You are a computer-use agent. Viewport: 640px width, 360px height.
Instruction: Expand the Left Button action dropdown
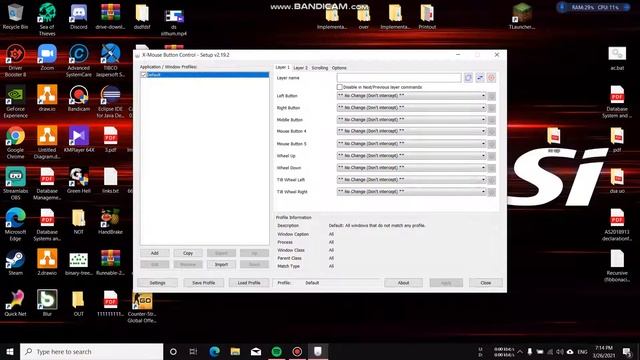pos(411,96)
